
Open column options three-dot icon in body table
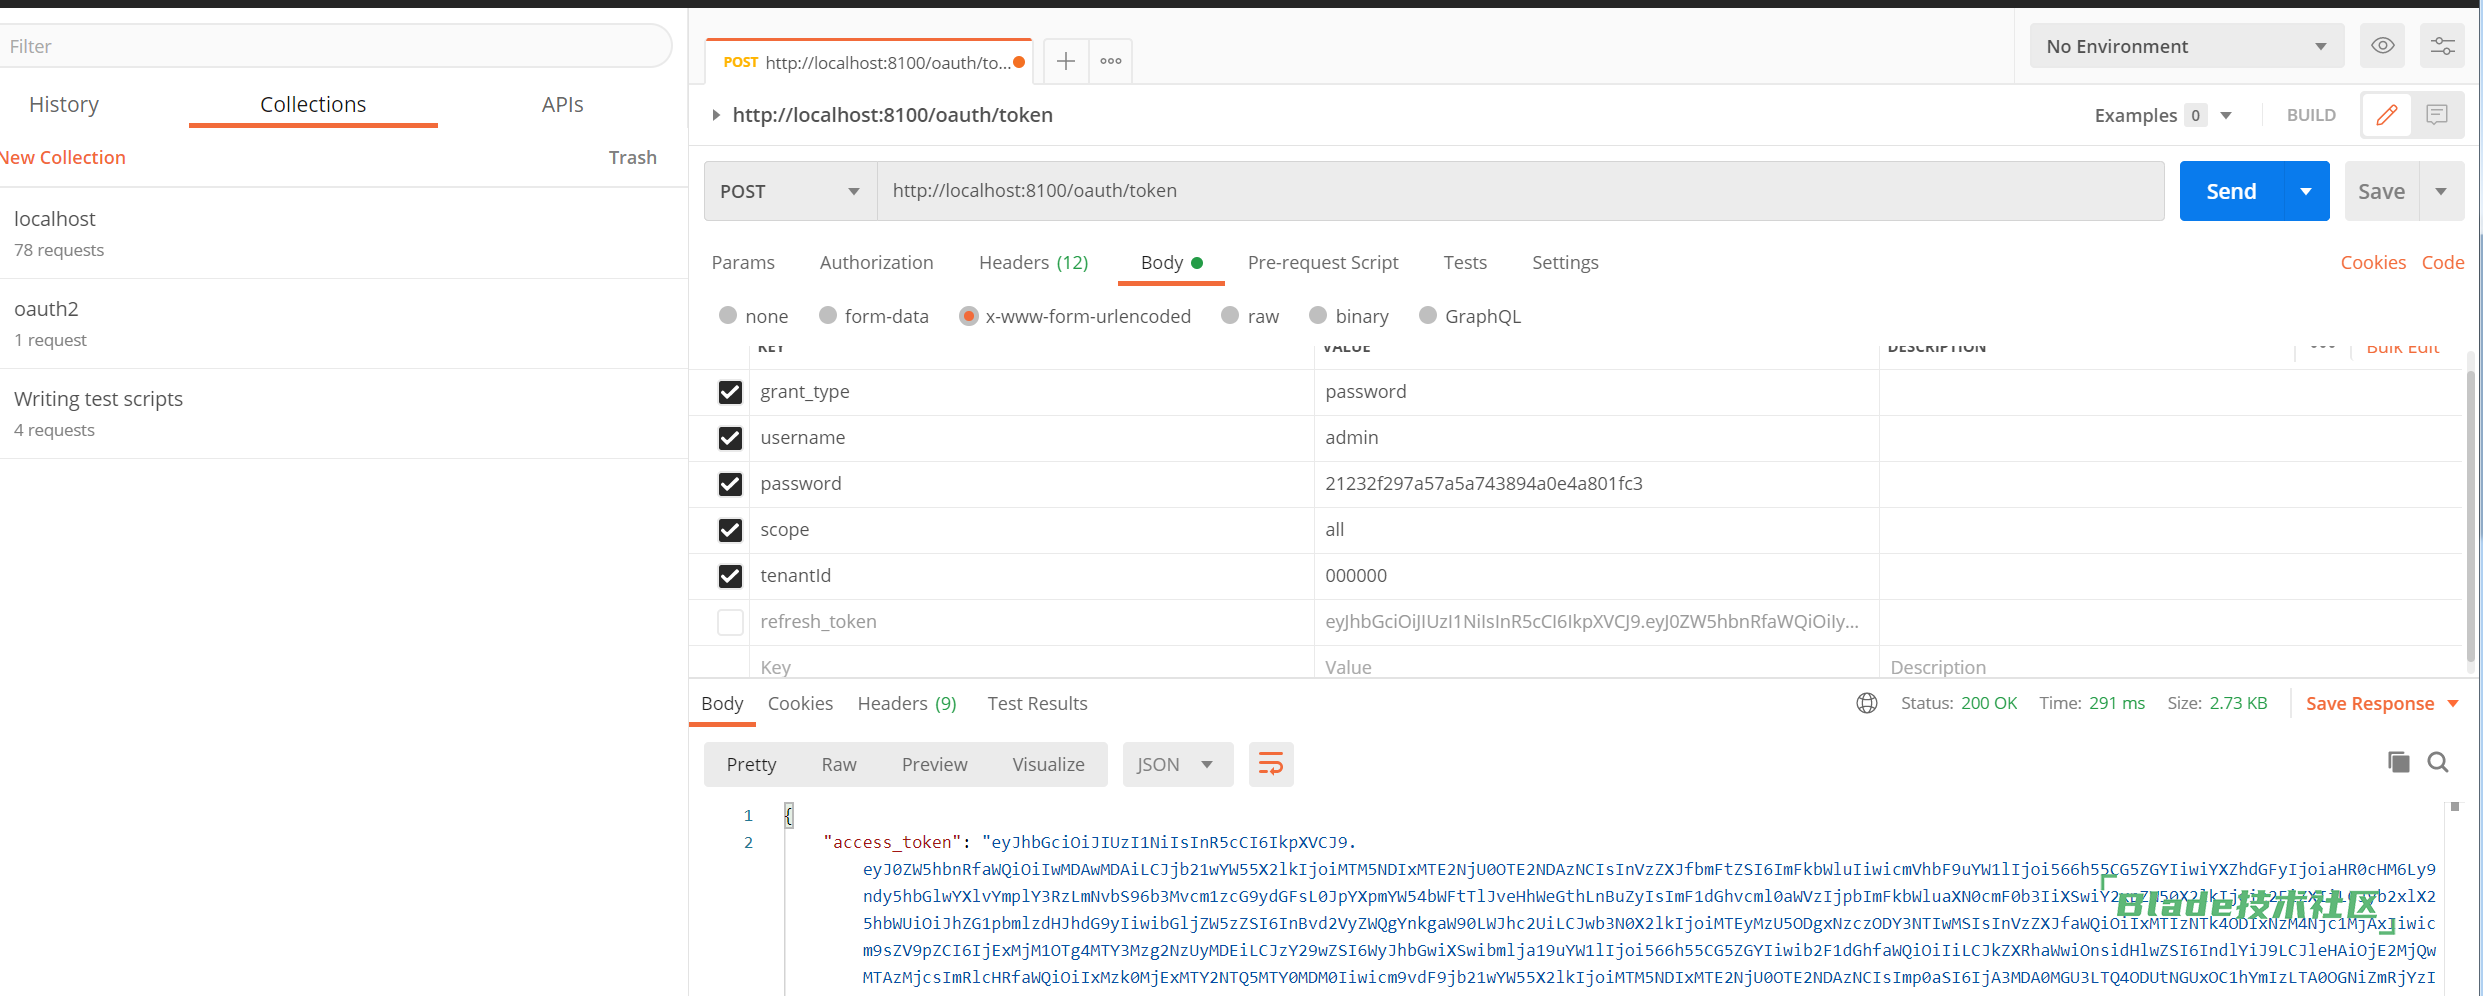2322,347
